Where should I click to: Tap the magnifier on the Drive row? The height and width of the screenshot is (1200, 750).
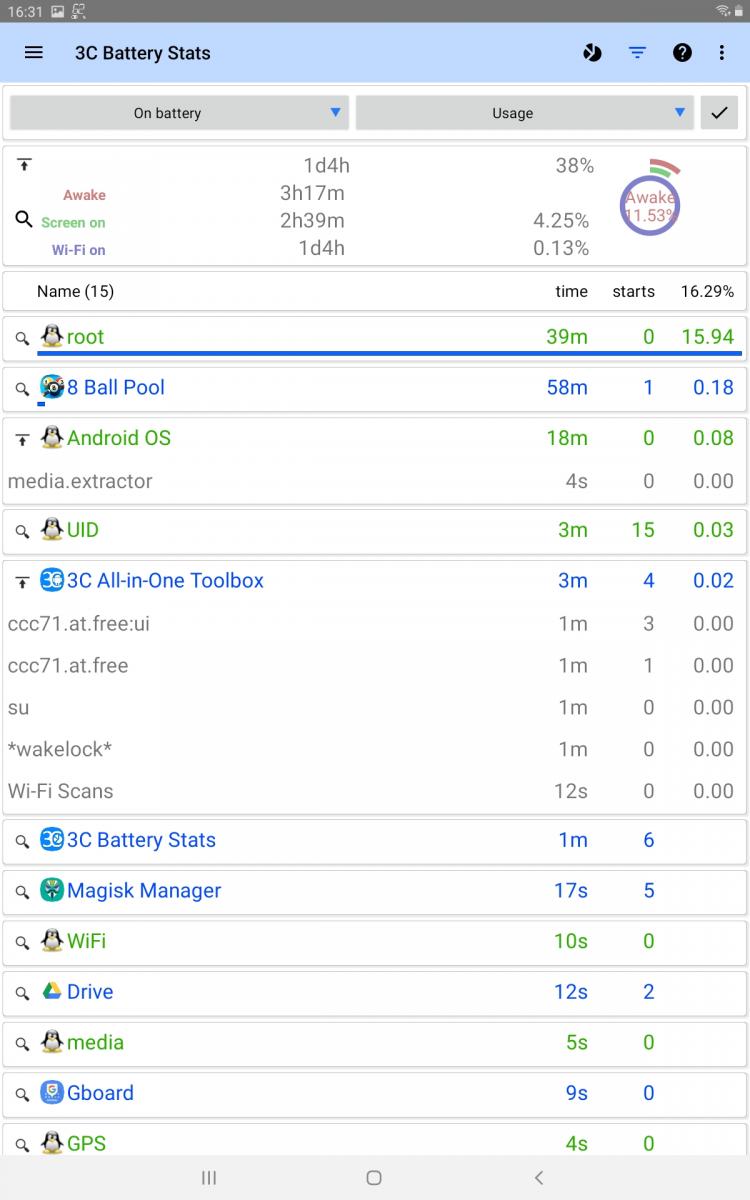(x=22, y=994)
